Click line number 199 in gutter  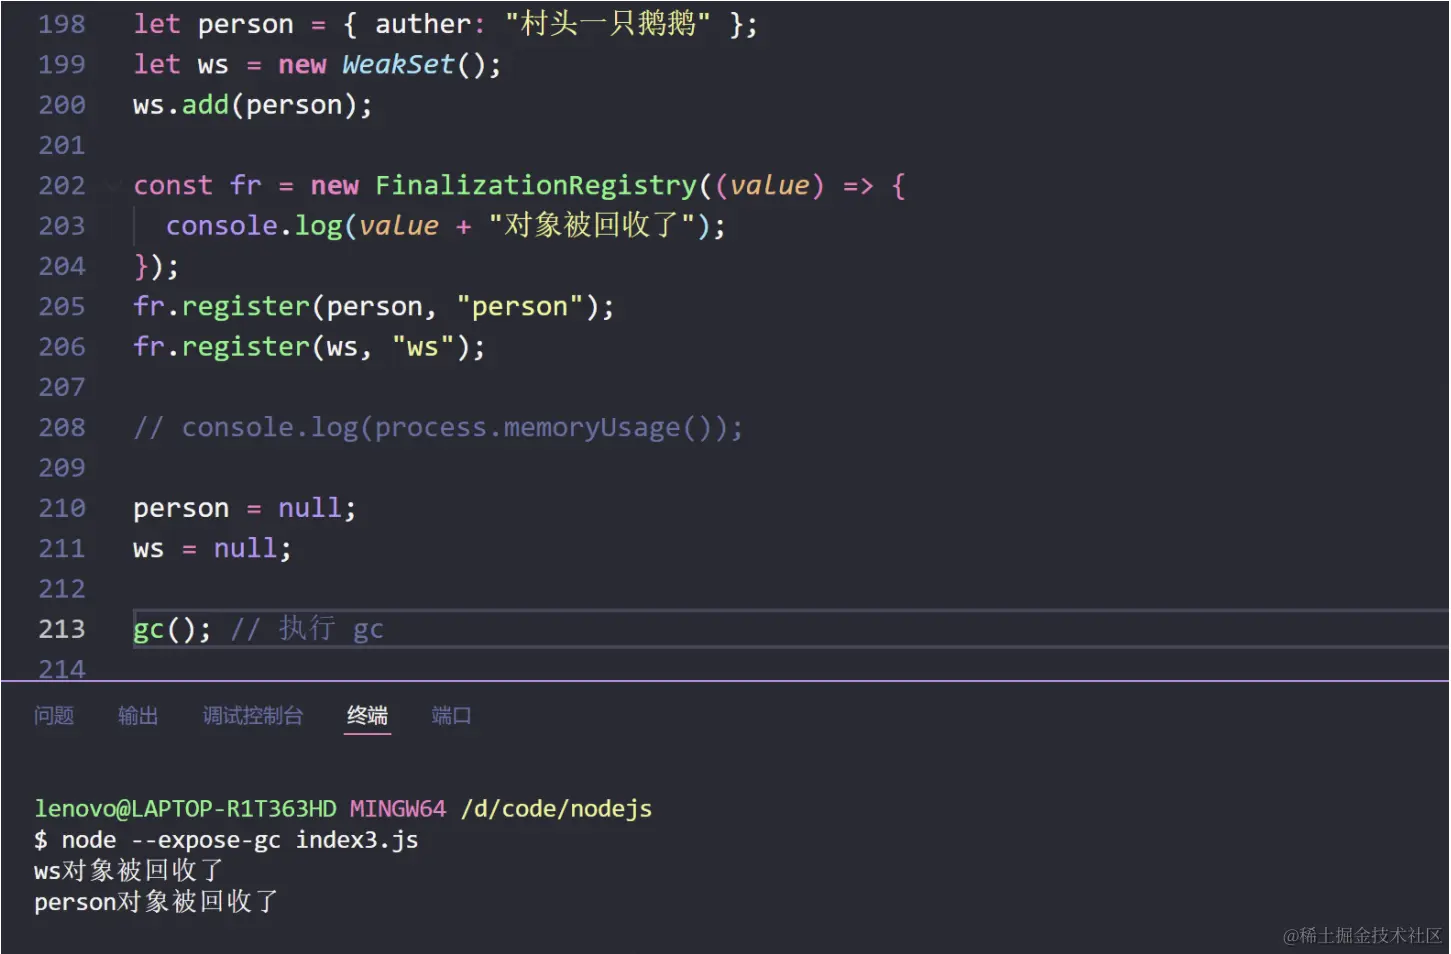pos(62,65)
